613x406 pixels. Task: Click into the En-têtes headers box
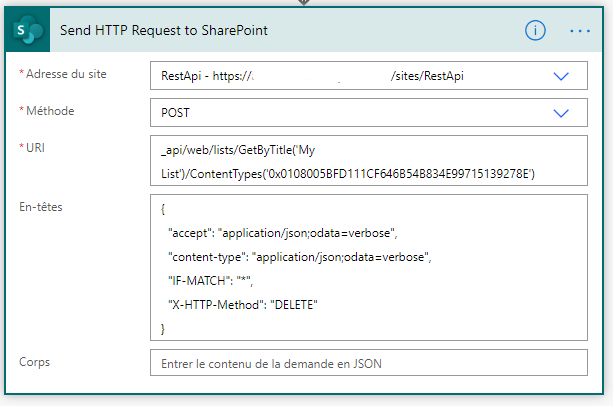click(x=369, y=268)
